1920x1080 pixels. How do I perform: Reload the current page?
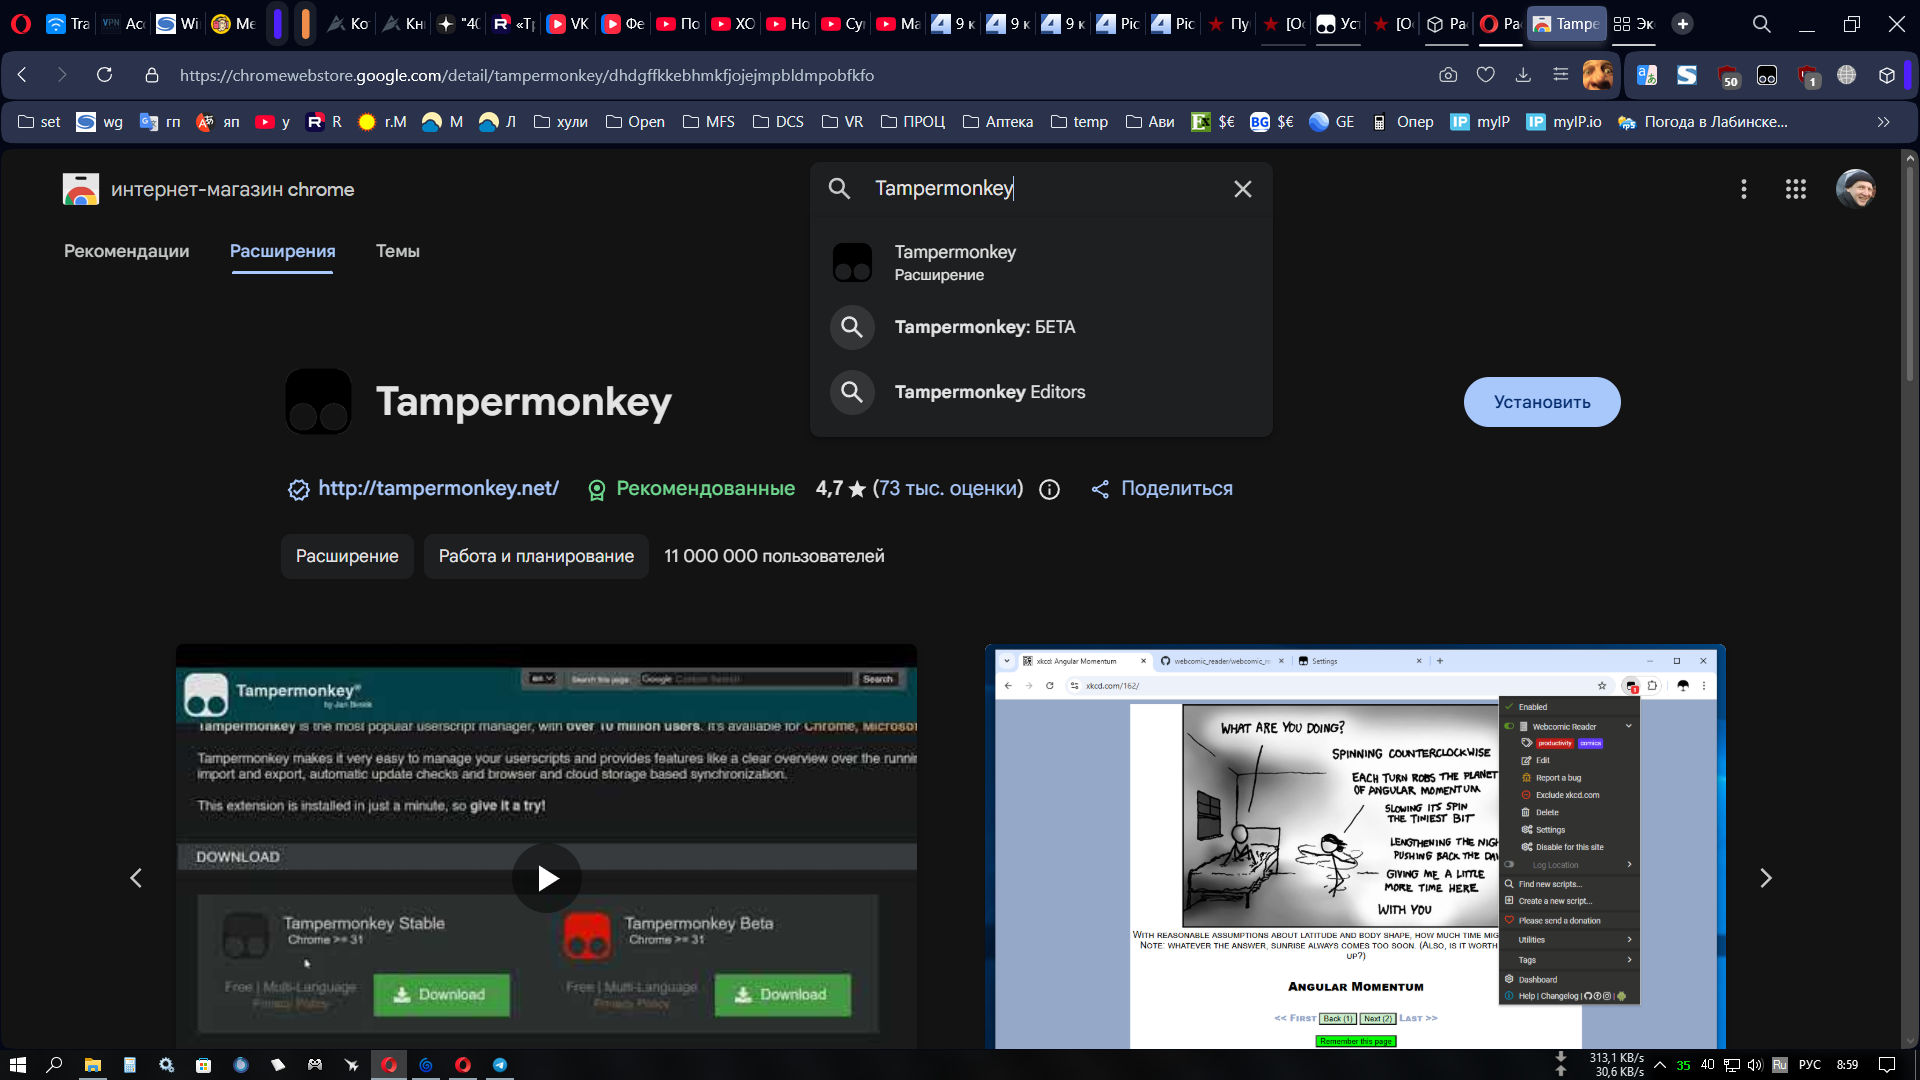click(x=104, y=75)
